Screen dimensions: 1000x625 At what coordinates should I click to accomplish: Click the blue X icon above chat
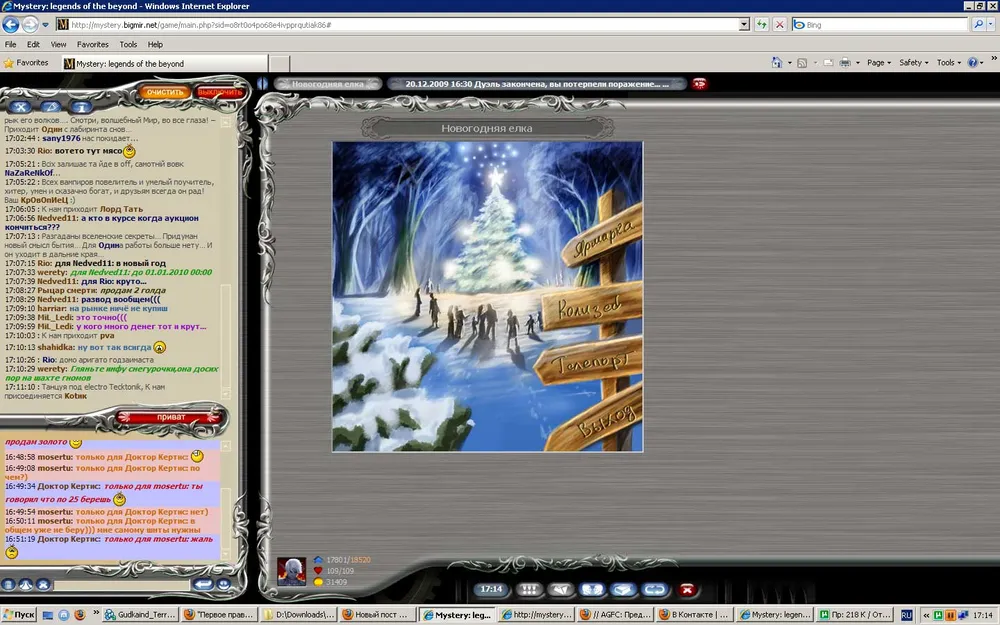point(20,107)
